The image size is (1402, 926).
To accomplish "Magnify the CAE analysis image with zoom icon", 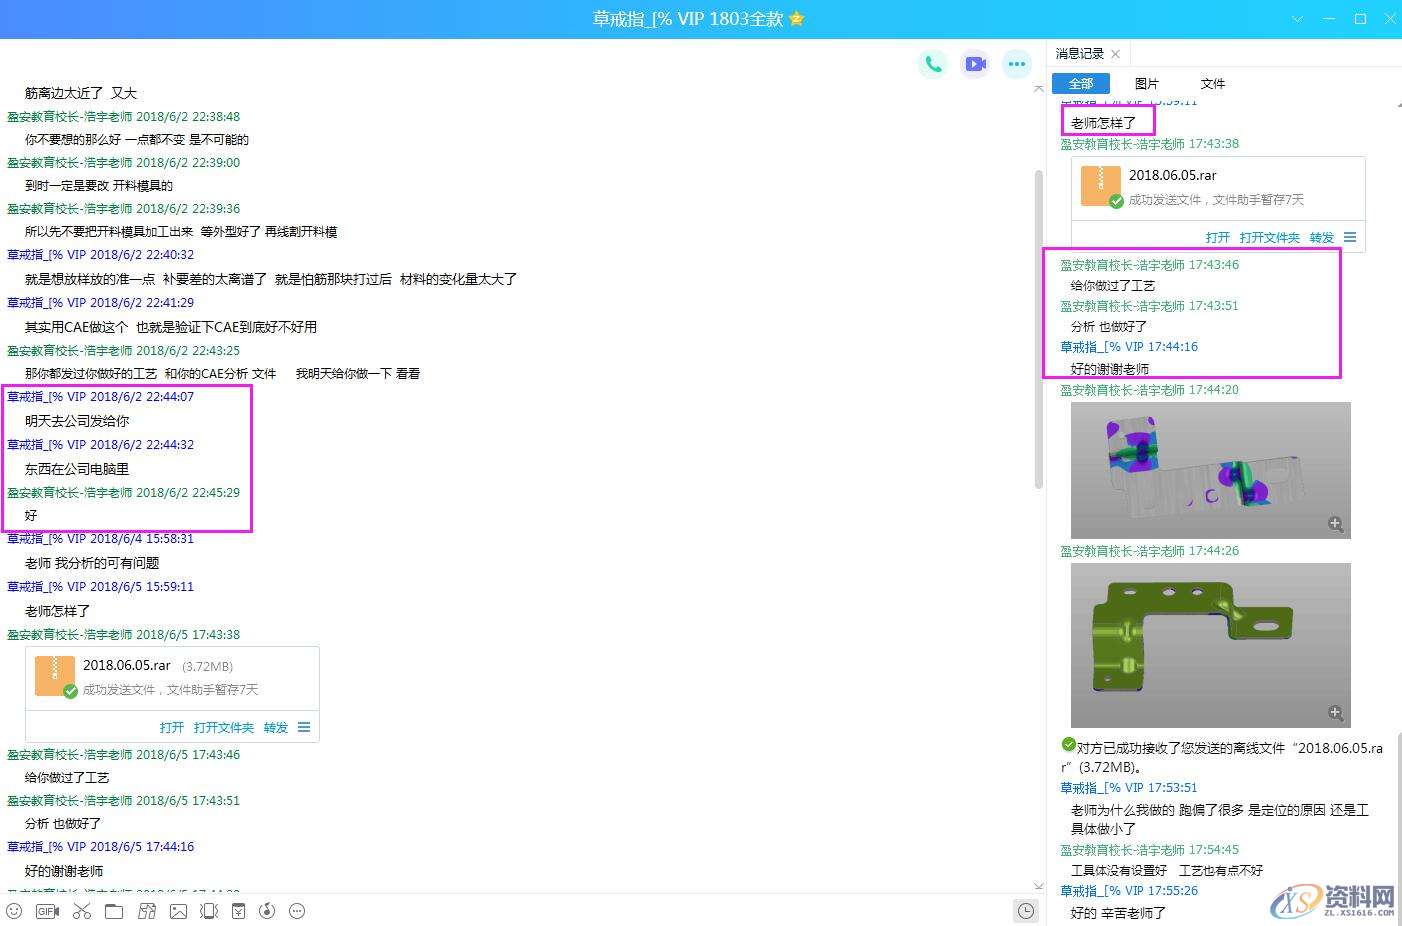I will coord(1334,523).
